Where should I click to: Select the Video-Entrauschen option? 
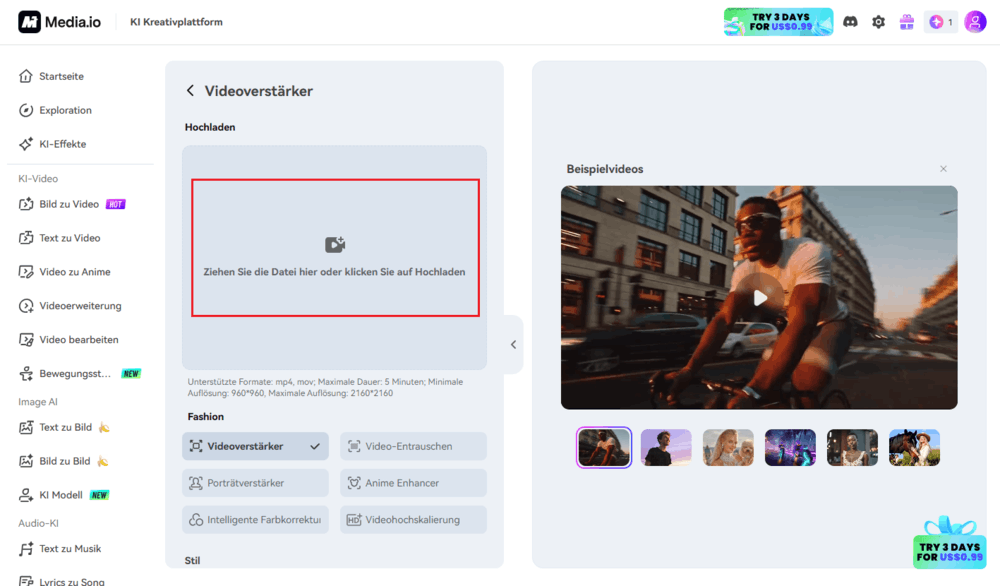(x=413, y=446)
